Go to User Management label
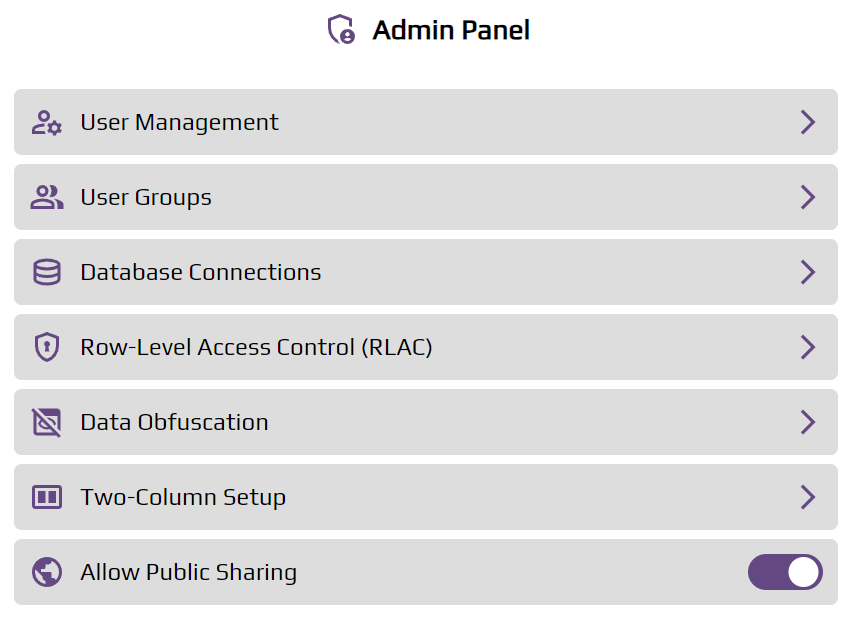 coord(179,122)
